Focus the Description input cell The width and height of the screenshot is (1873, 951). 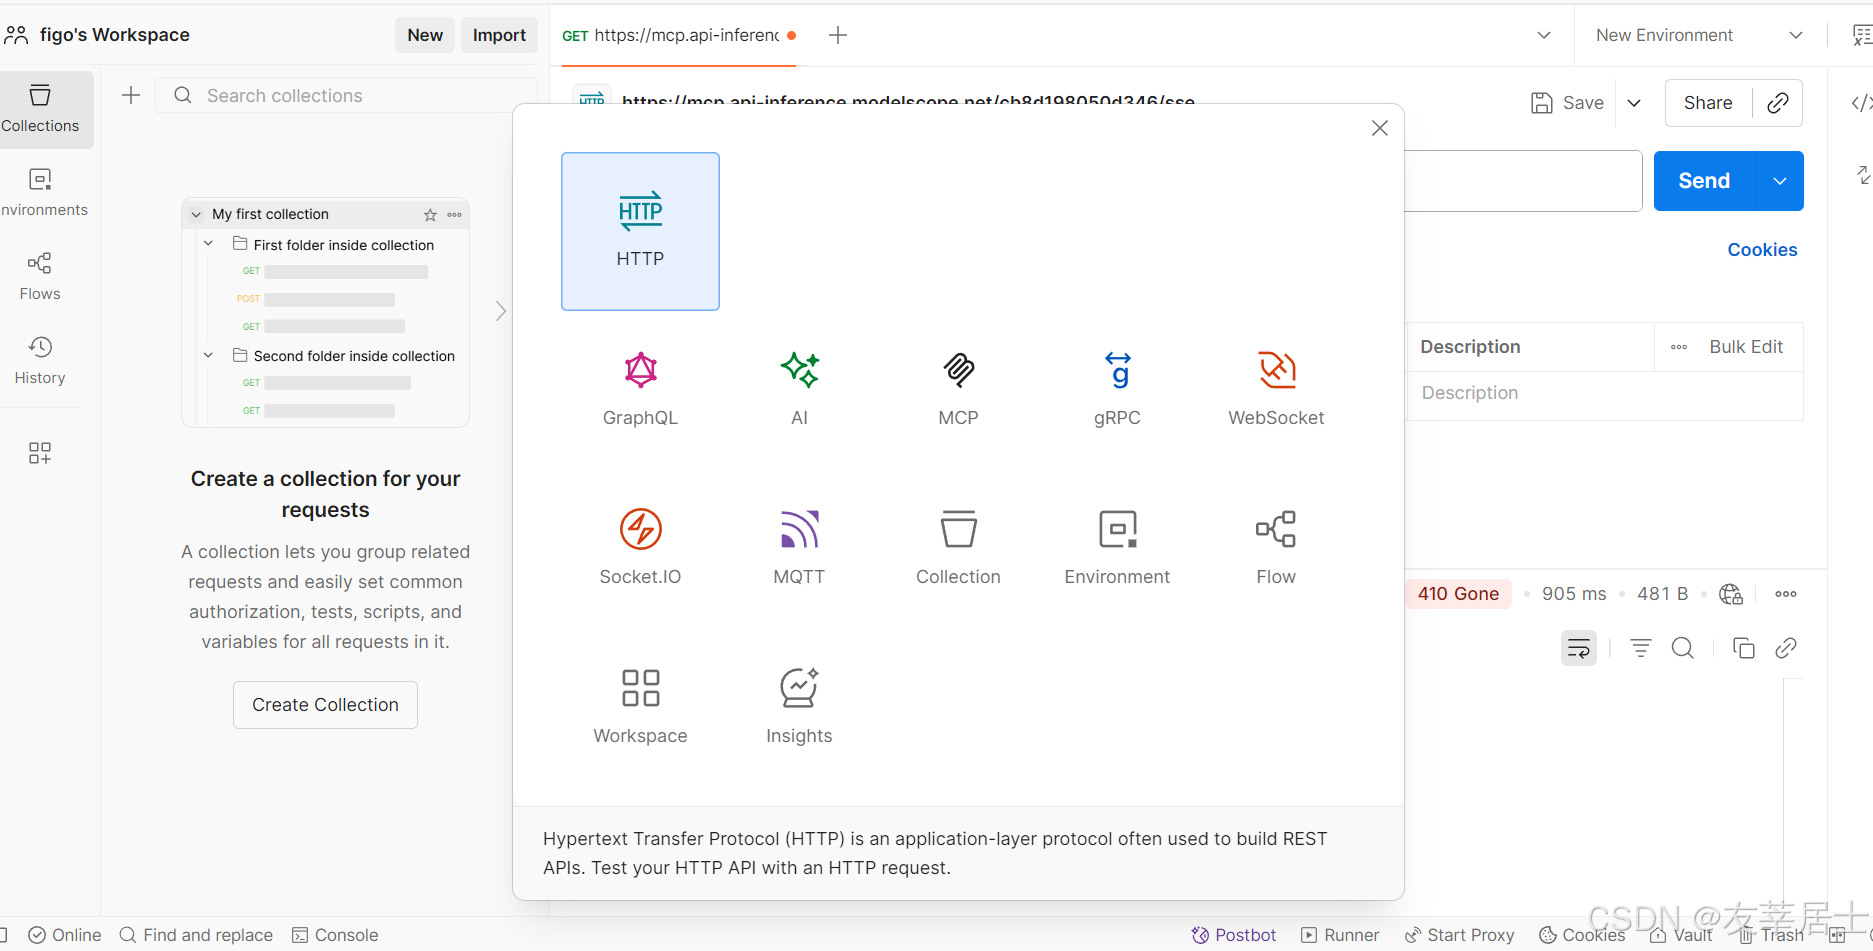[1605, 393]
